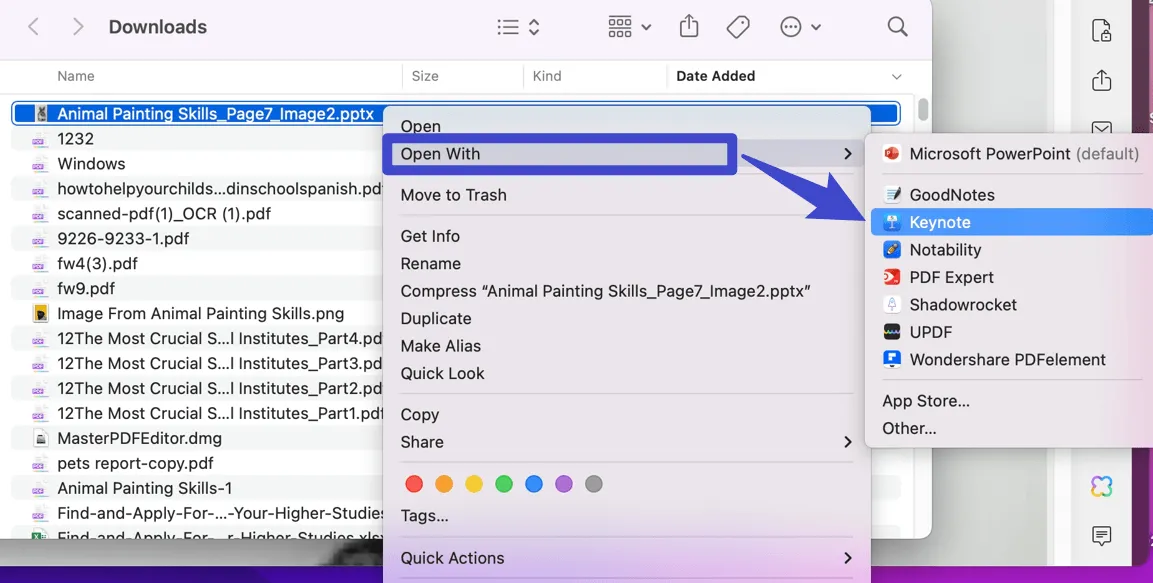Apply the orange tag color

click(444, 484)
